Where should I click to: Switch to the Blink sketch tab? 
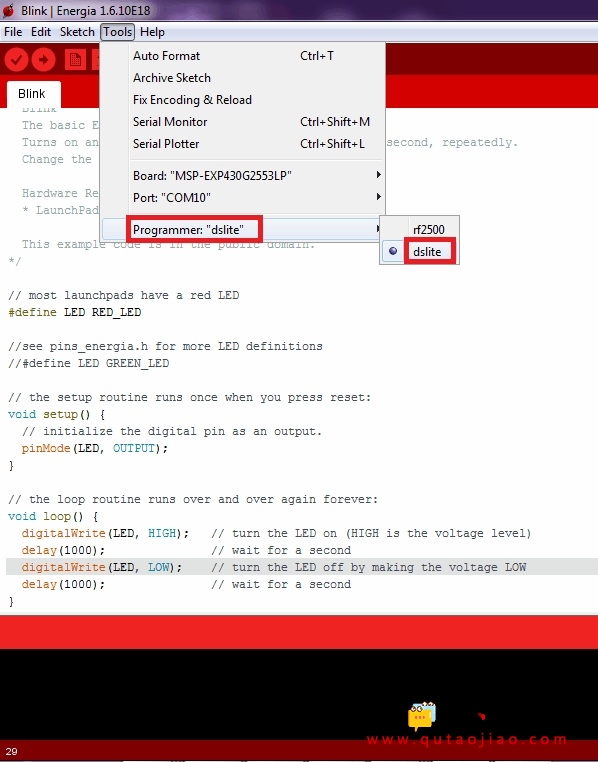click(33, 94)
